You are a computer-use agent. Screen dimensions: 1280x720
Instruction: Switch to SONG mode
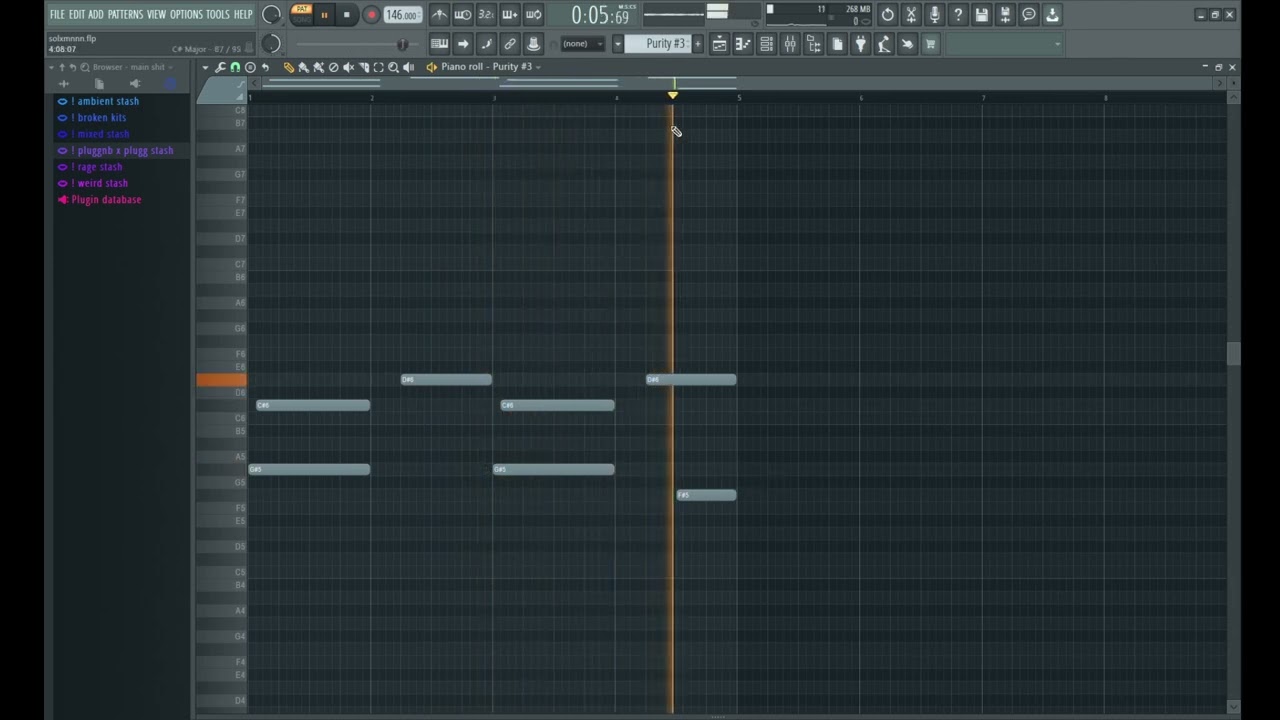[x=302, y=19]
